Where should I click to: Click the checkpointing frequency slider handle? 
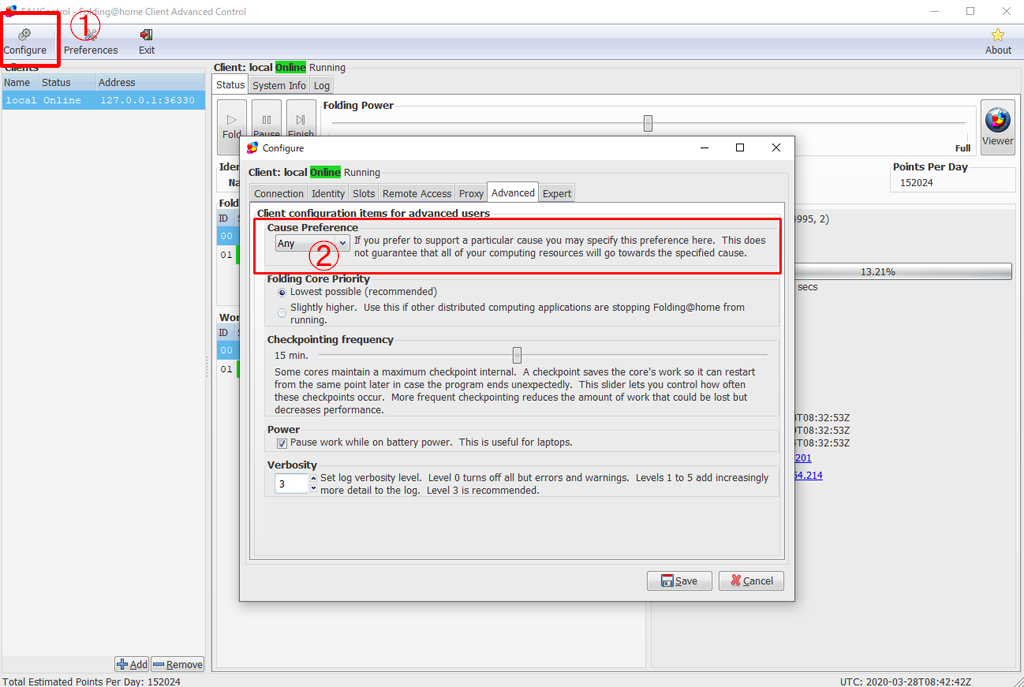(517, 355)
